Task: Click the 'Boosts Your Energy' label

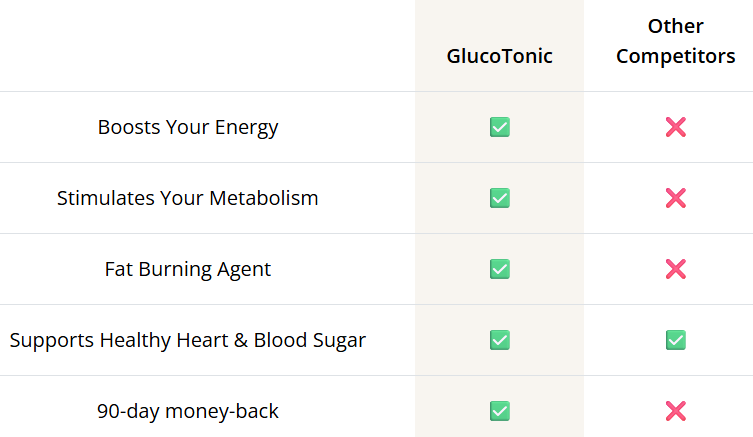Action: click(x=188, y=127)
